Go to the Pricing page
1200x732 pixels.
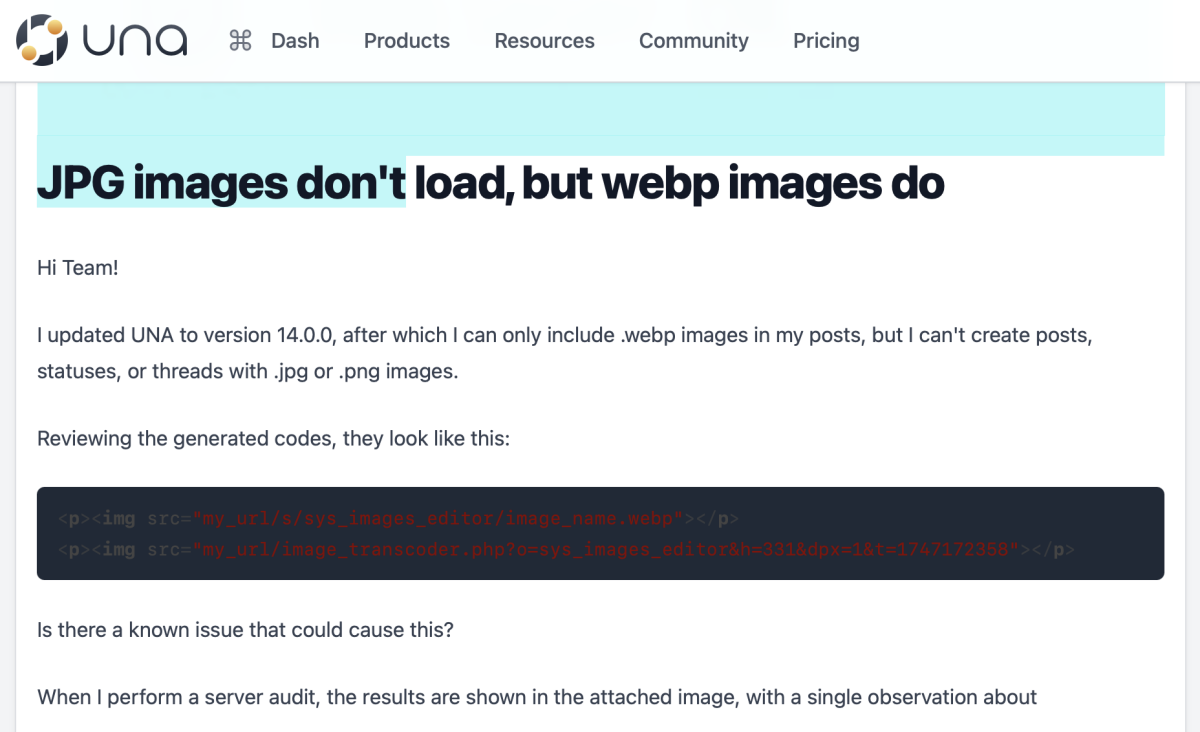826,41
